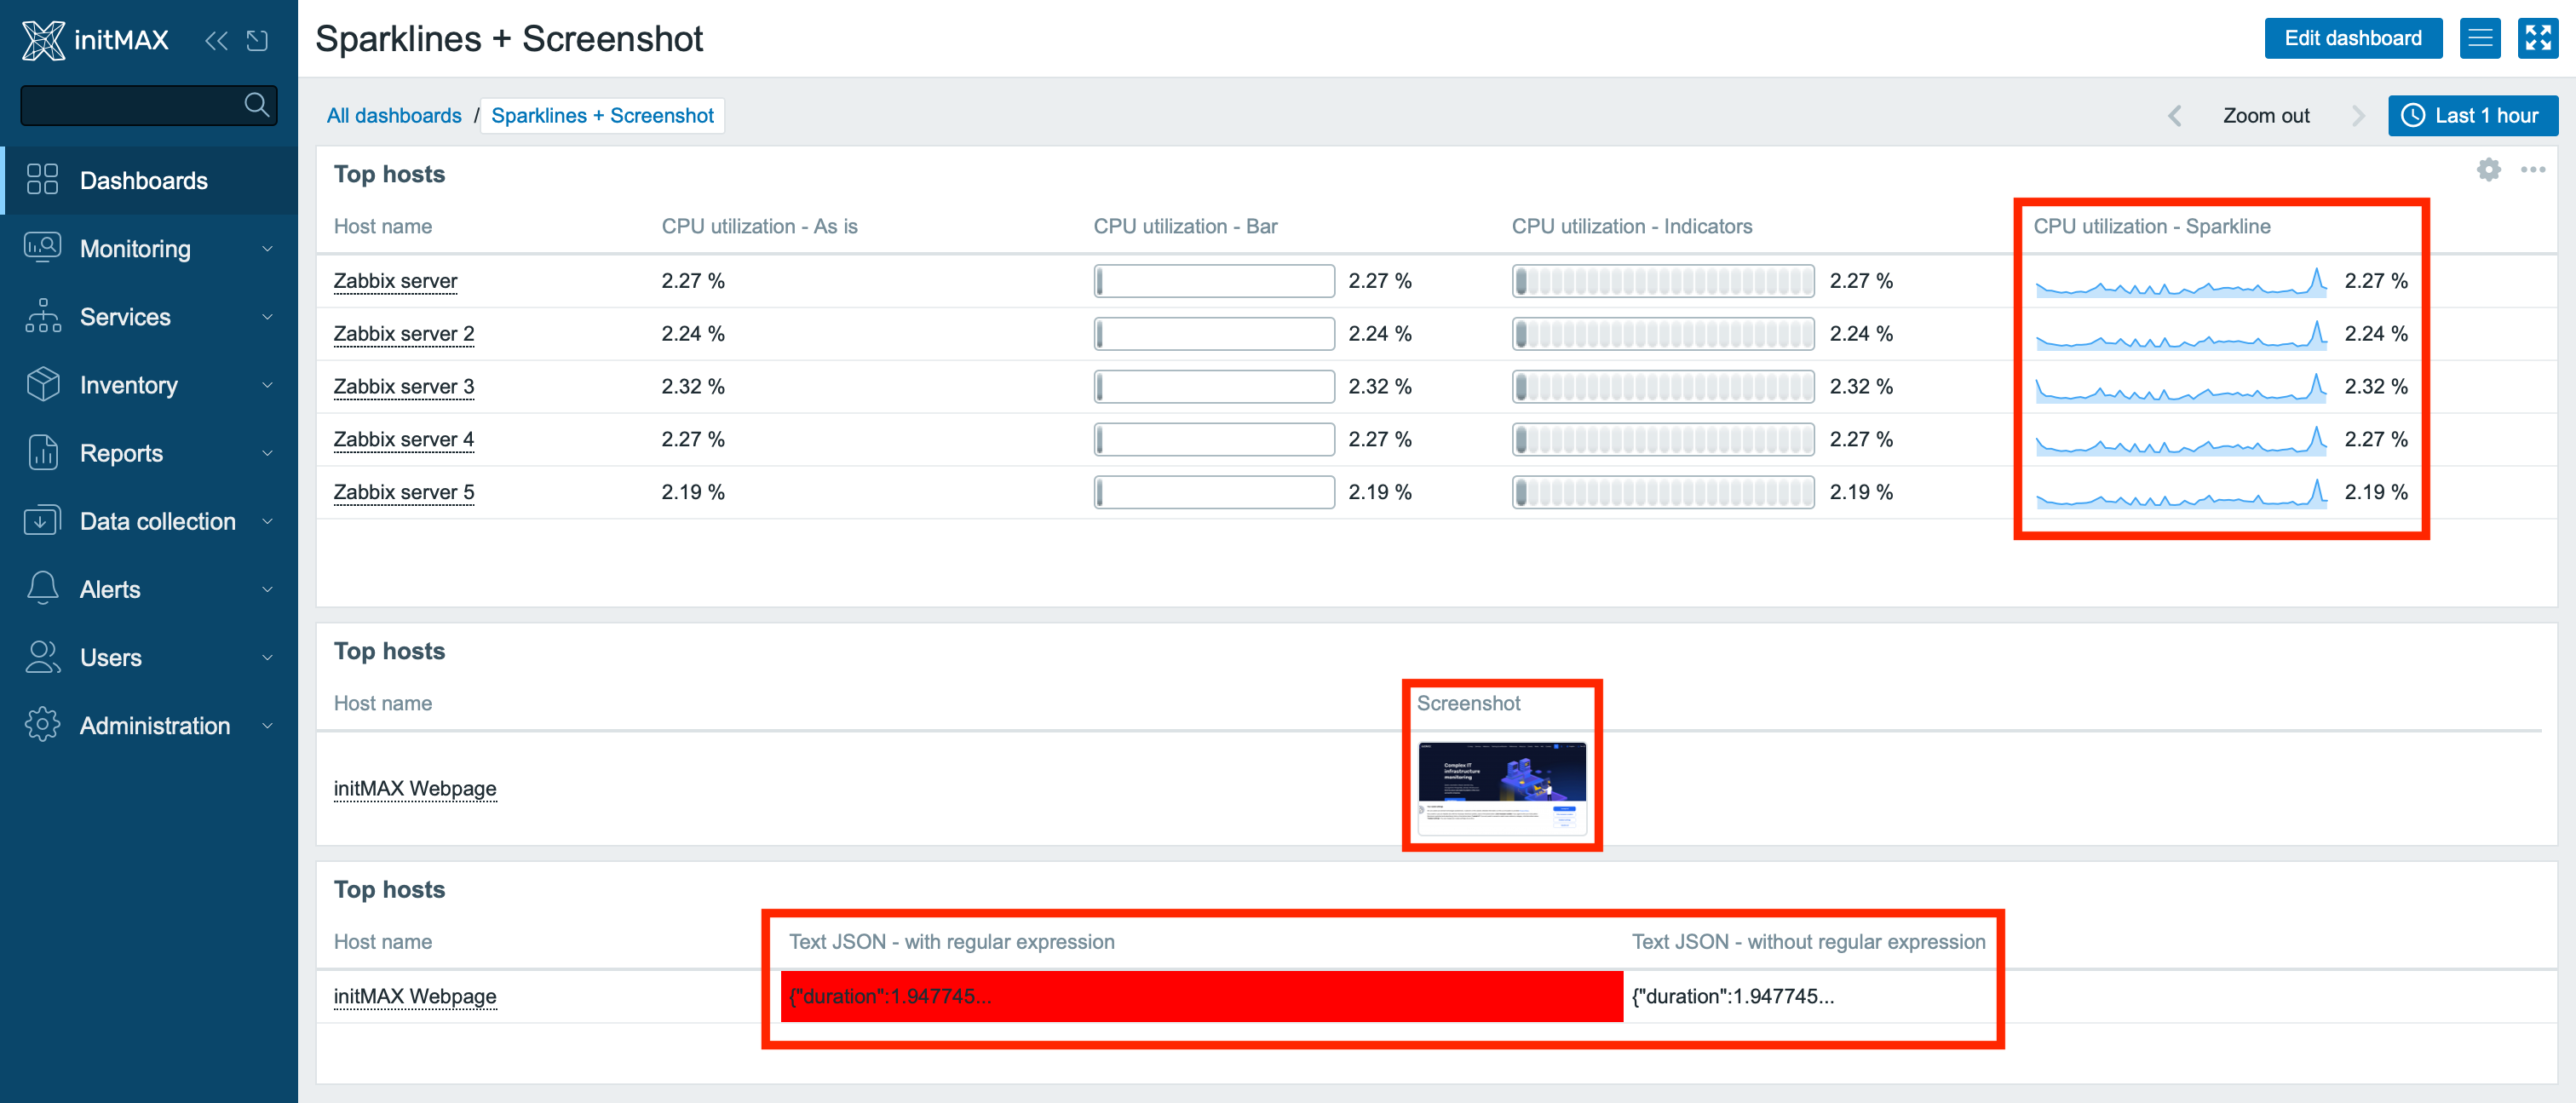Image resolution: width=2576 pixels, height=1103 pixels.
Task: Click the CPU indicators gauge for Zabbix server 3
Action: click(1663, 387)
